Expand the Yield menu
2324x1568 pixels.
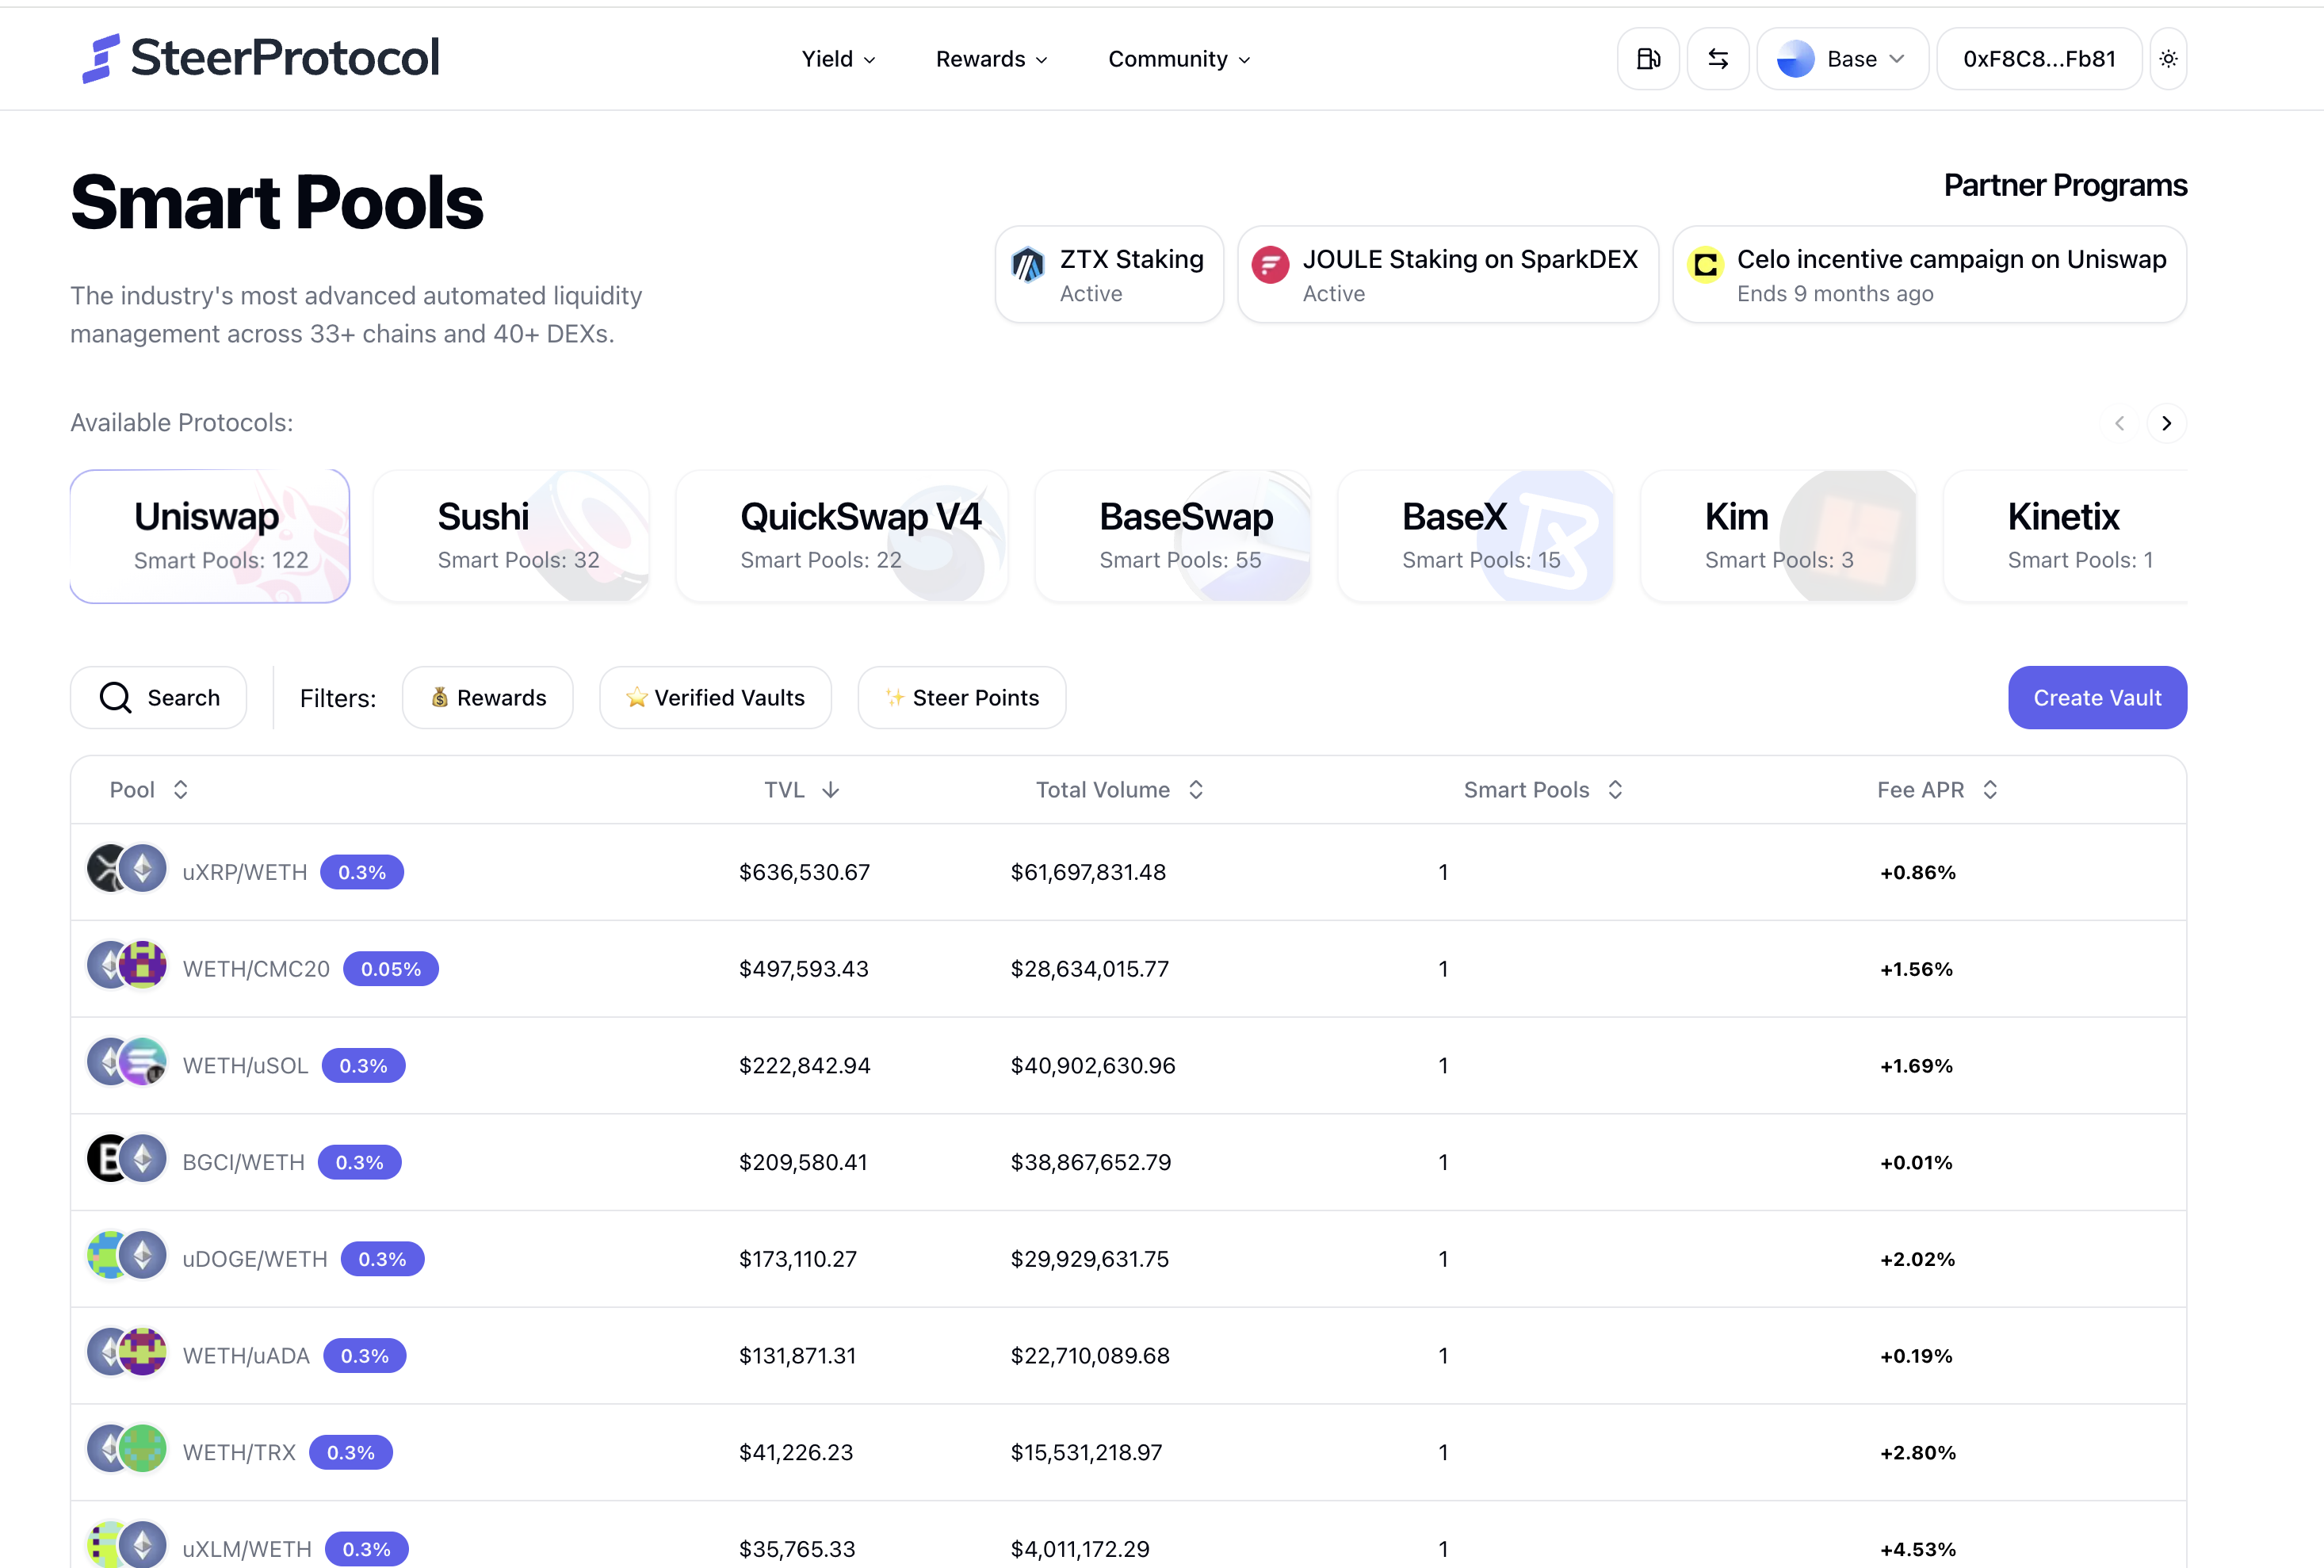tap(838, 59)
